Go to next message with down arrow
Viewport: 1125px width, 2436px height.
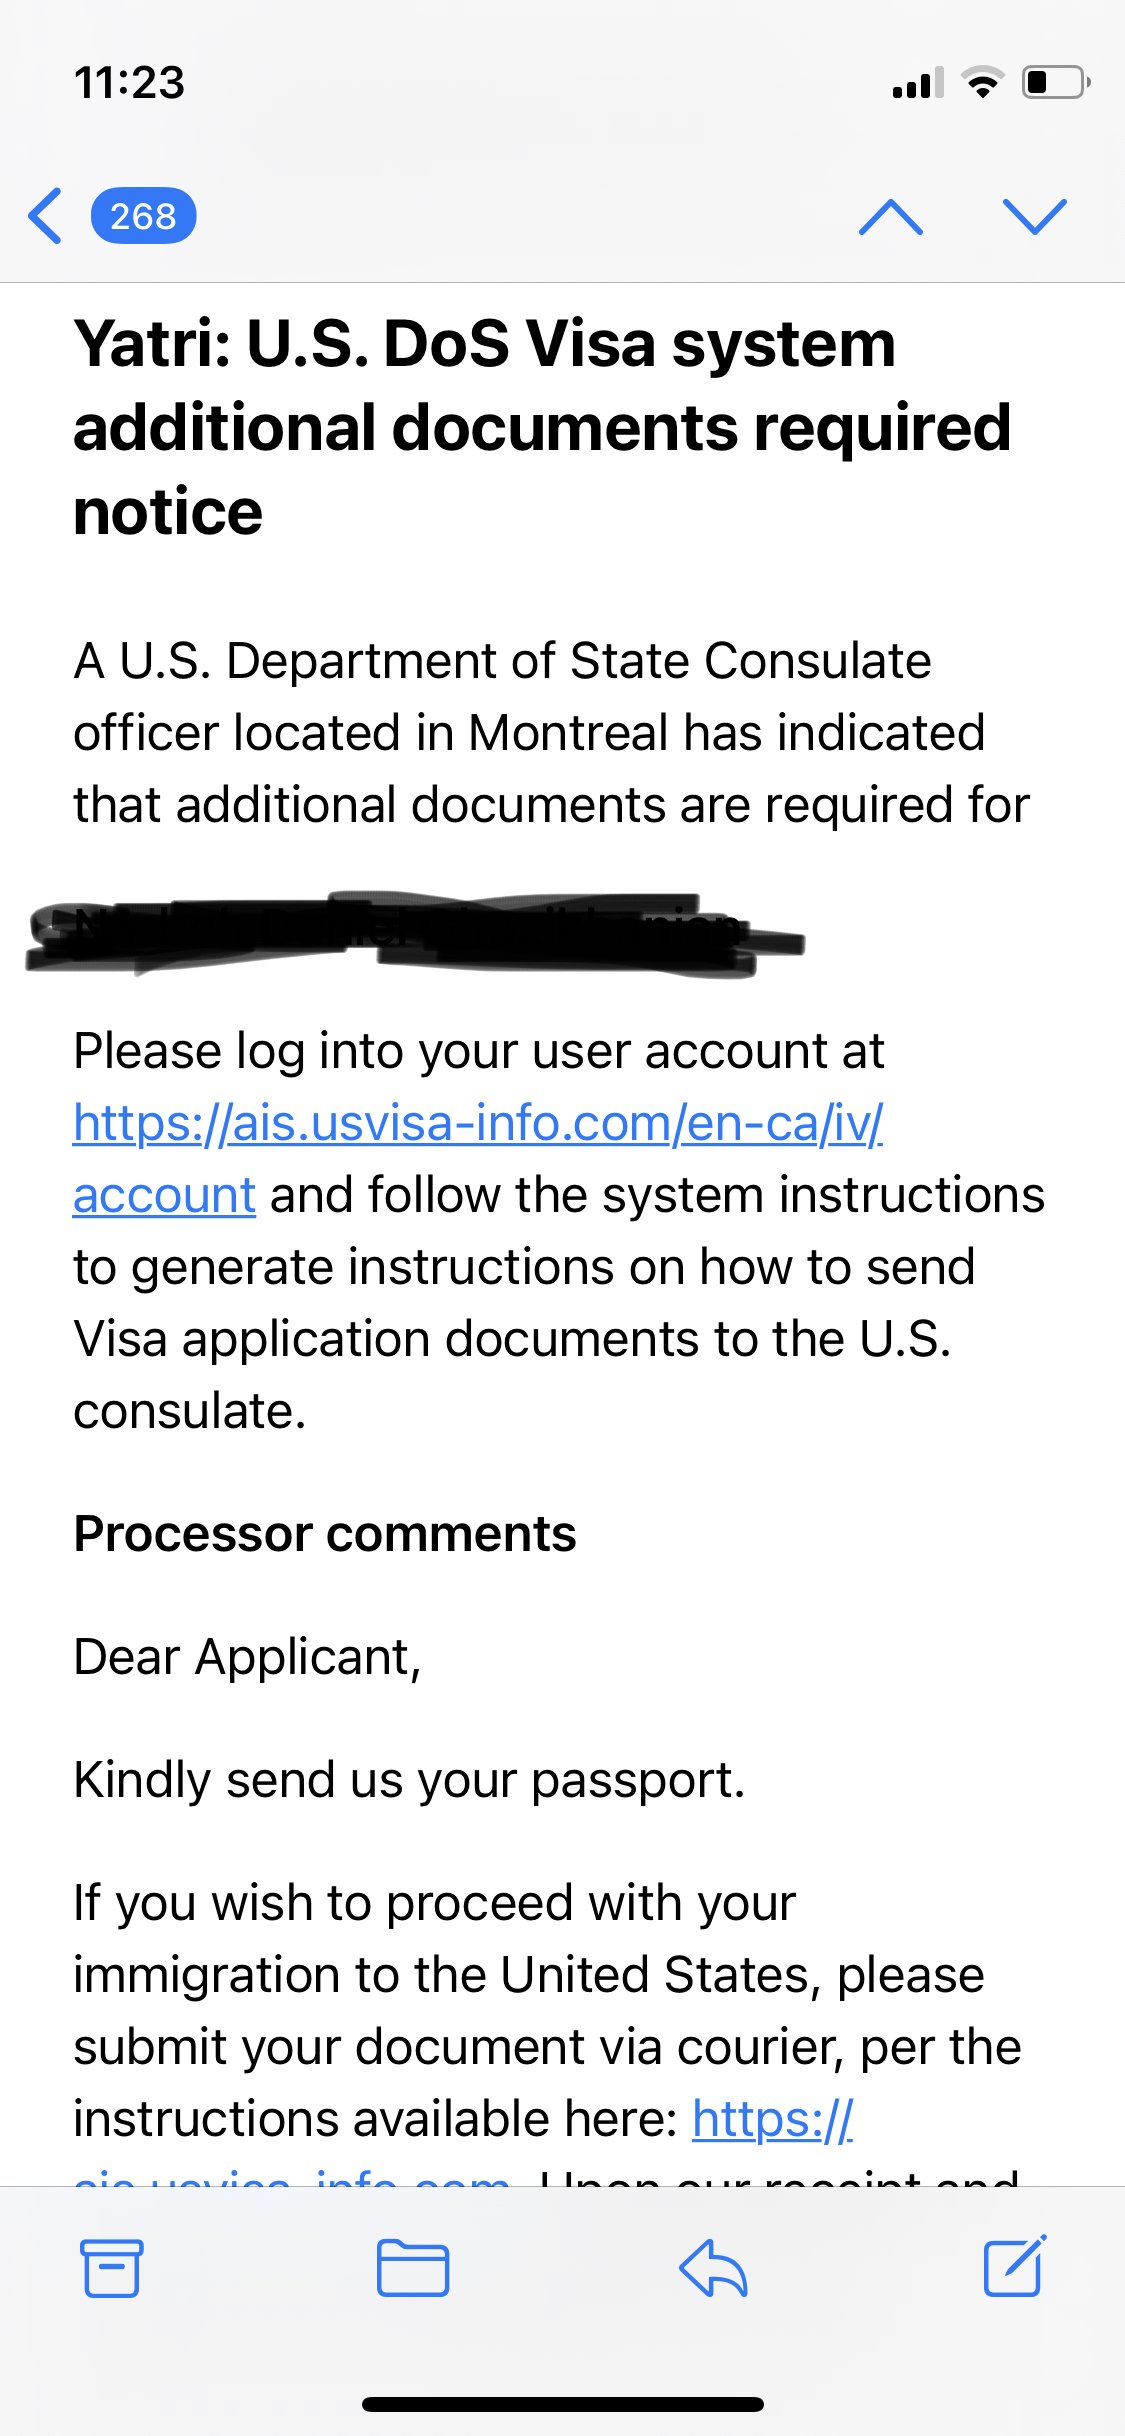(x=1035, y=217)
